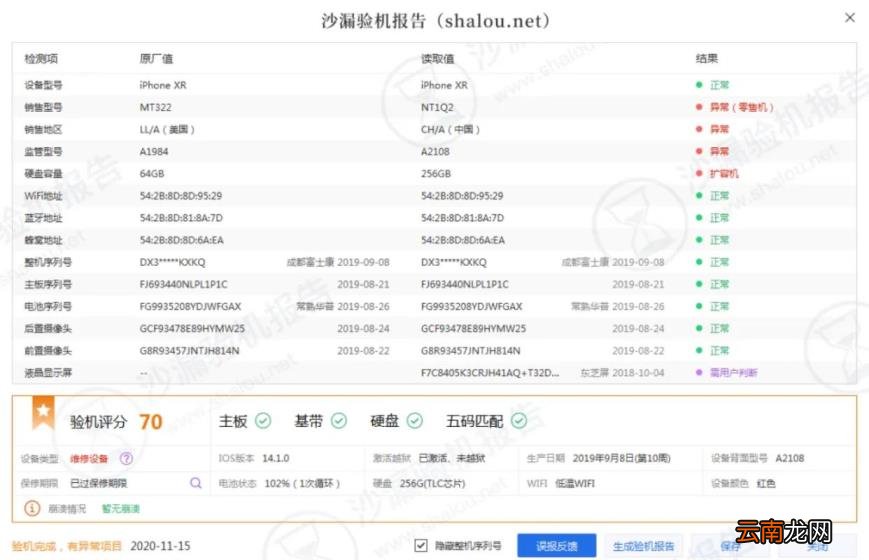Click the 结果 column header
This screenshot has width=869, height=560.
[x=707, y=58]
